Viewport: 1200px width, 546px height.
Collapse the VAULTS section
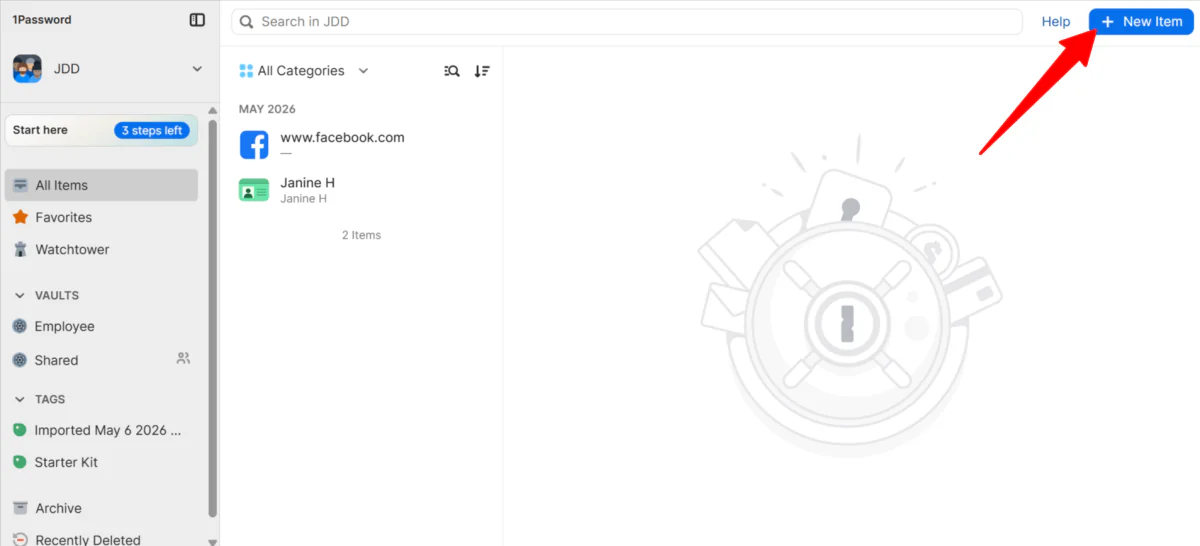[x=20, y=295]
